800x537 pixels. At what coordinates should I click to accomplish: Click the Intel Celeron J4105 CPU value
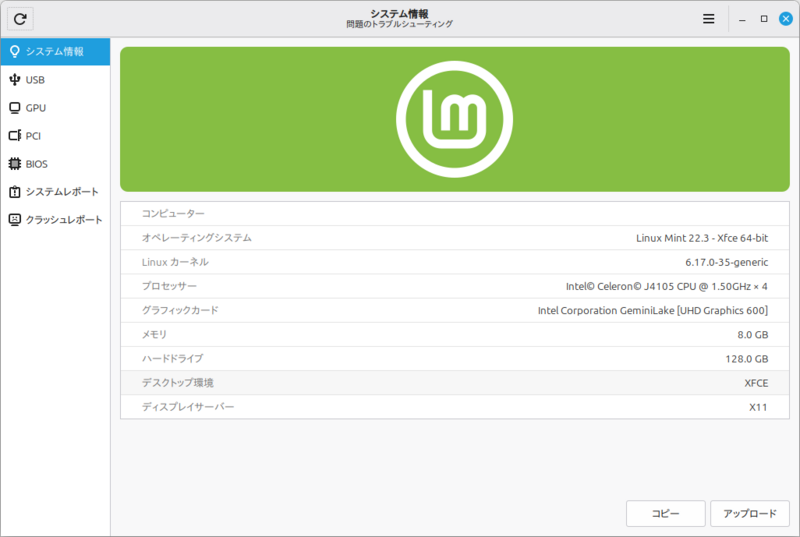tap(666, 287)
